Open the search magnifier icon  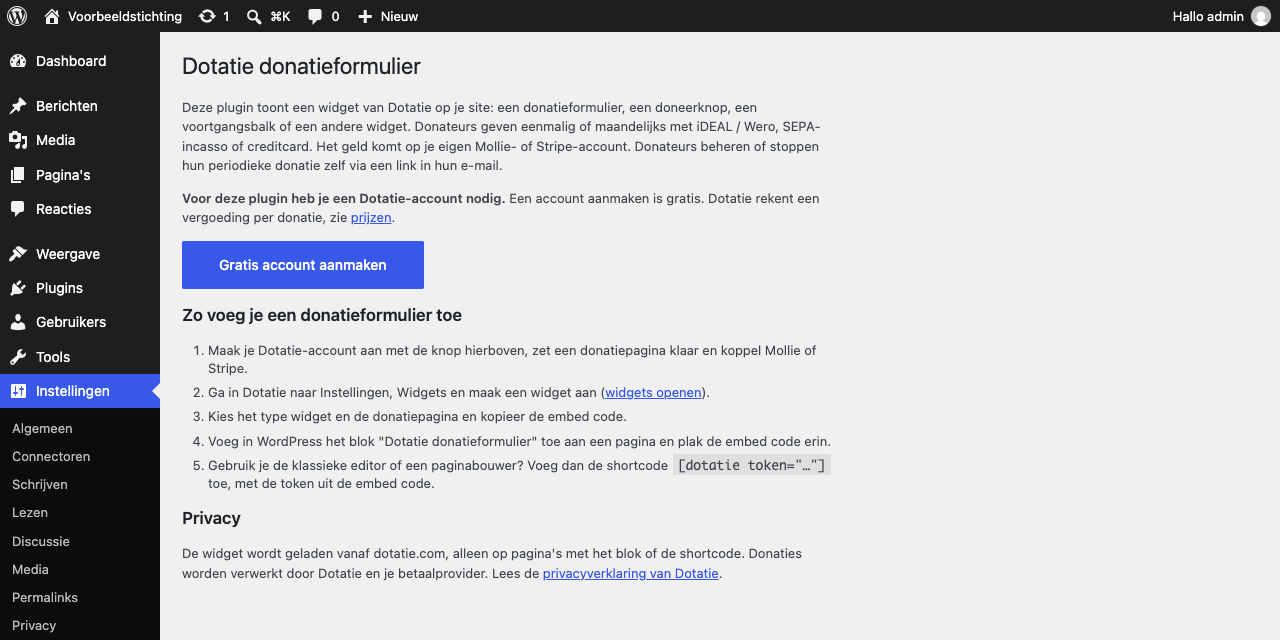point(254,16)
